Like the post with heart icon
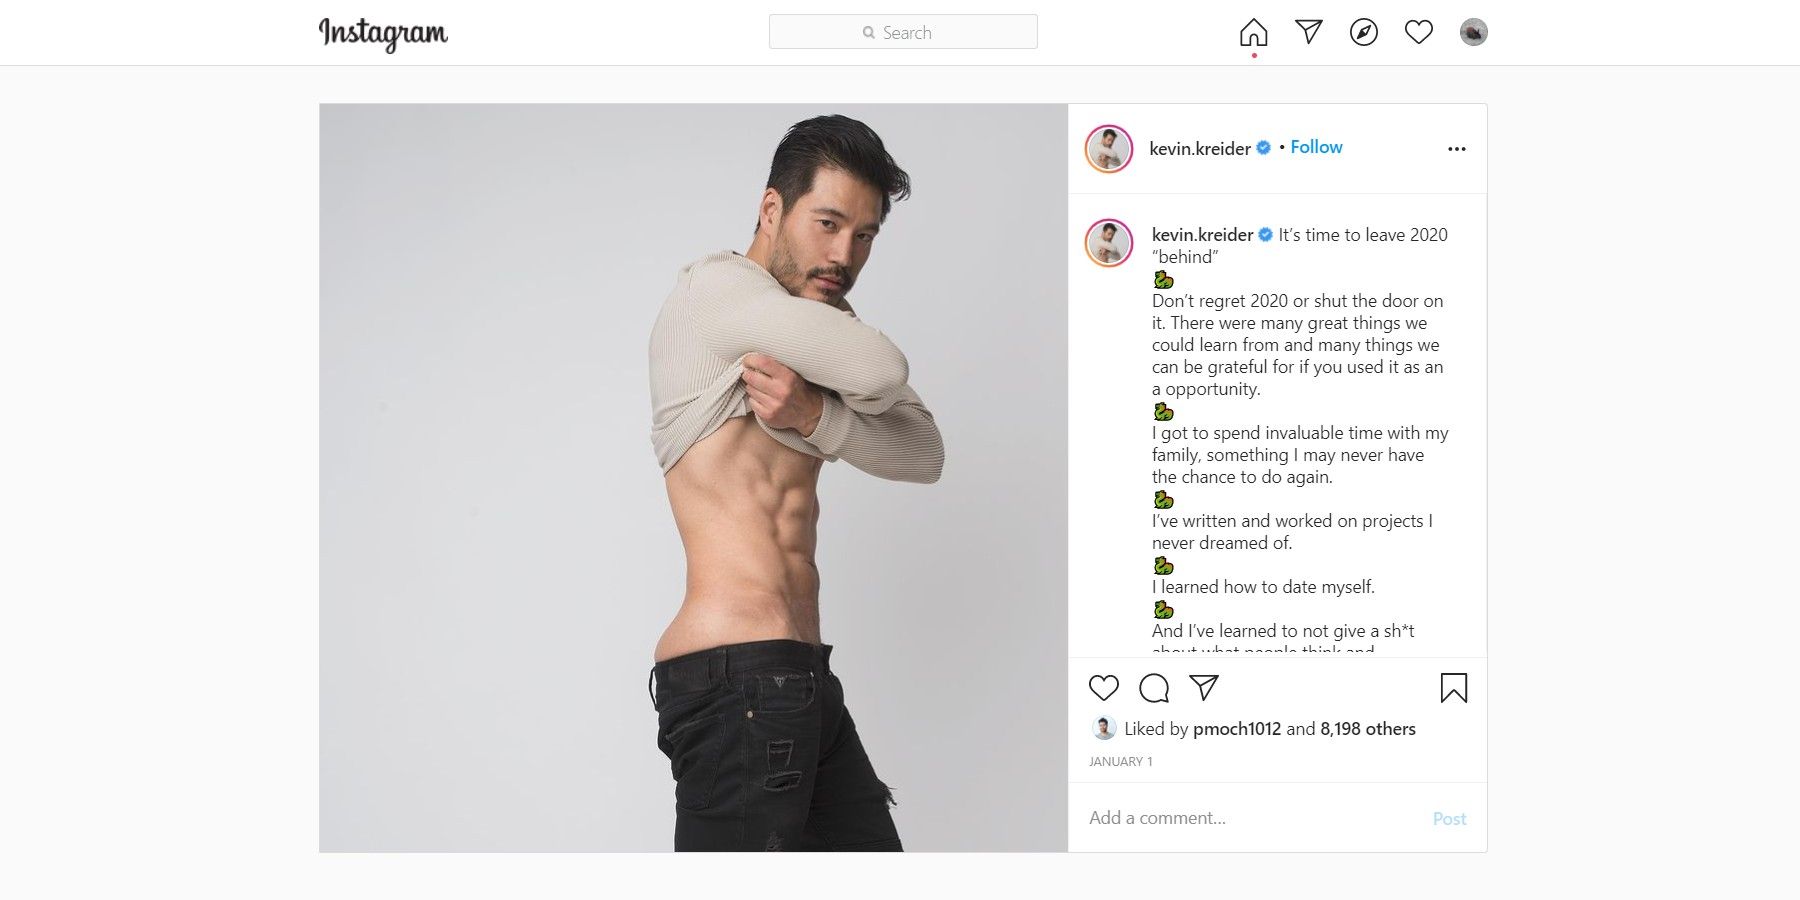 click(x=1104, y=688)
